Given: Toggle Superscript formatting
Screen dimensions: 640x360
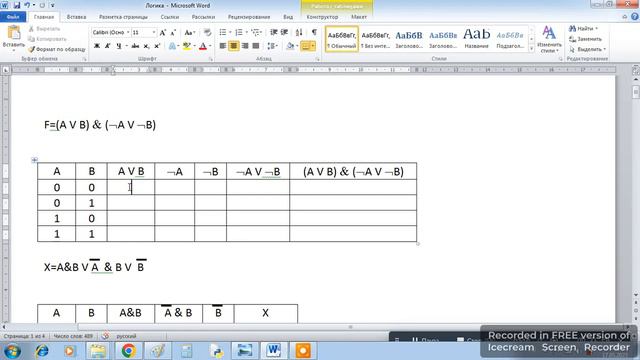Looking at the screenshot, I should [x=157, y=46].
